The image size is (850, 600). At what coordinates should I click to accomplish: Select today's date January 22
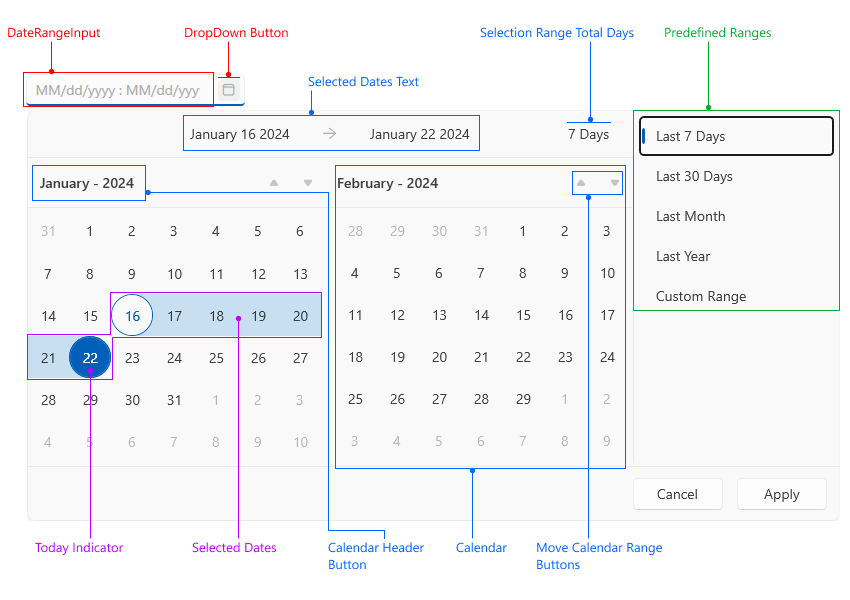[x=90, y=357]
